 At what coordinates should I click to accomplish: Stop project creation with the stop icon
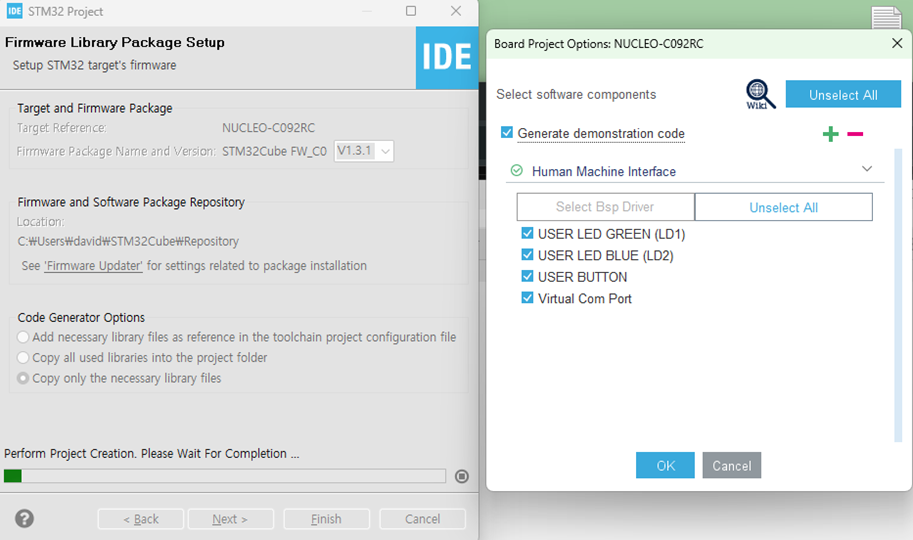(x=462, y=477)
